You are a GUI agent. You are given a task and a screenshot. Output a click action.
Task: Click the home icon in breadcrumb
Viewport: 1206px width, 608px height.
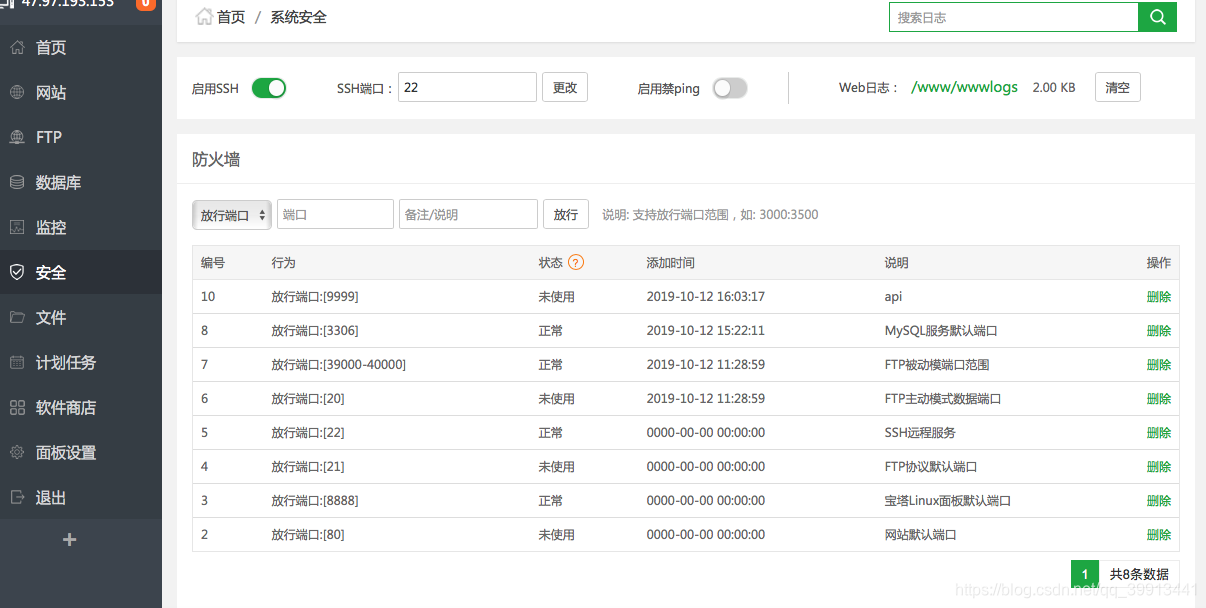[204, 17]
